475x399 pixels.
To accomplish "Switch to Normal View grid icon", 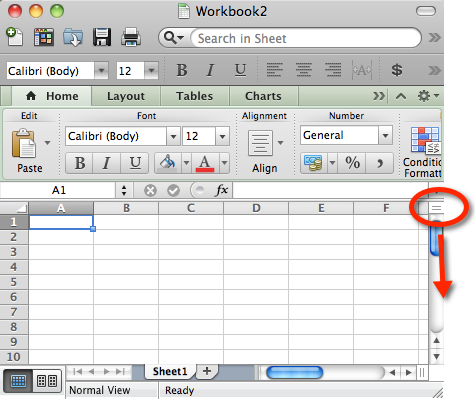I will (x=18, y=380).
